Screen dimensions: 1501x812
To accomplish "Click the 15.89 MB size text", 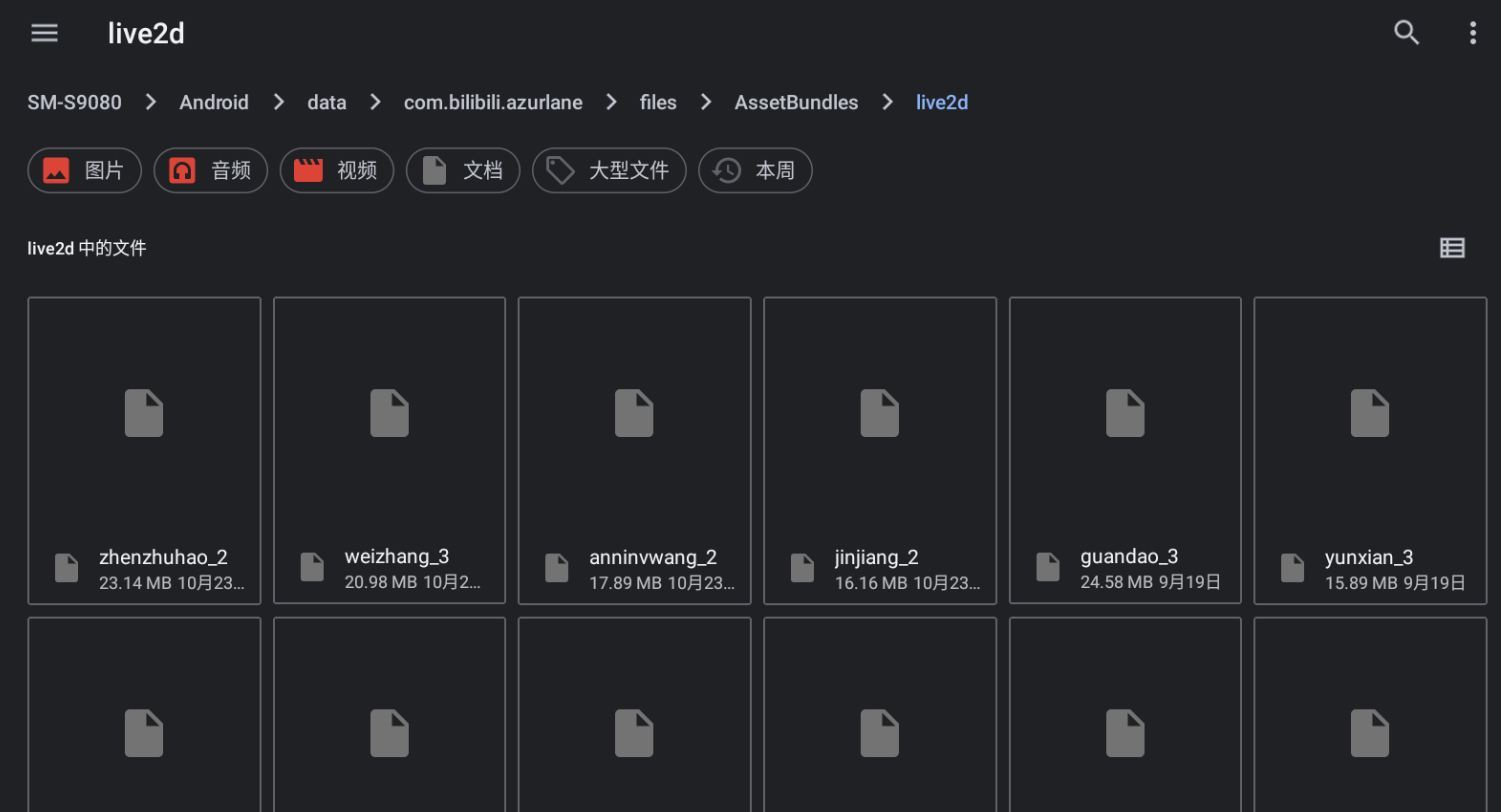I will (x=1361, y=582).
